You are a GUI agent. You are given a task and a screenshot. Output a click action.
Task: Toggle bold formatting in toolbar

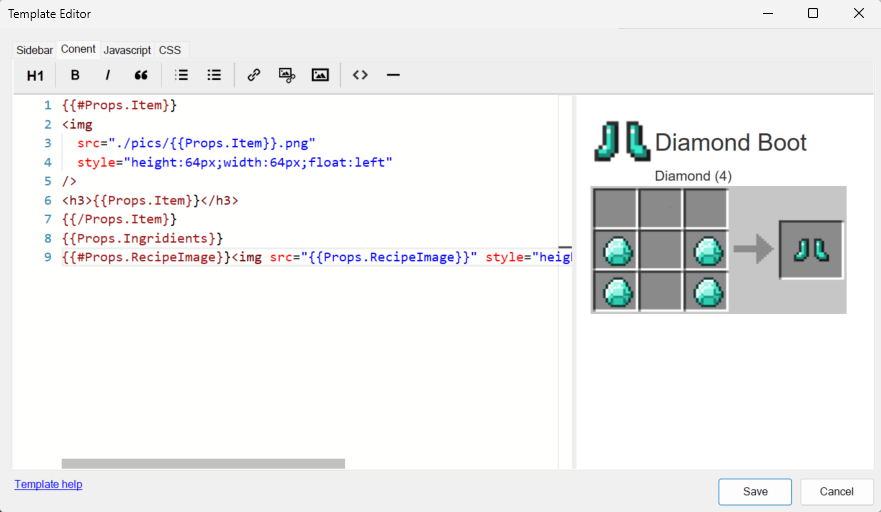point(75,75)
